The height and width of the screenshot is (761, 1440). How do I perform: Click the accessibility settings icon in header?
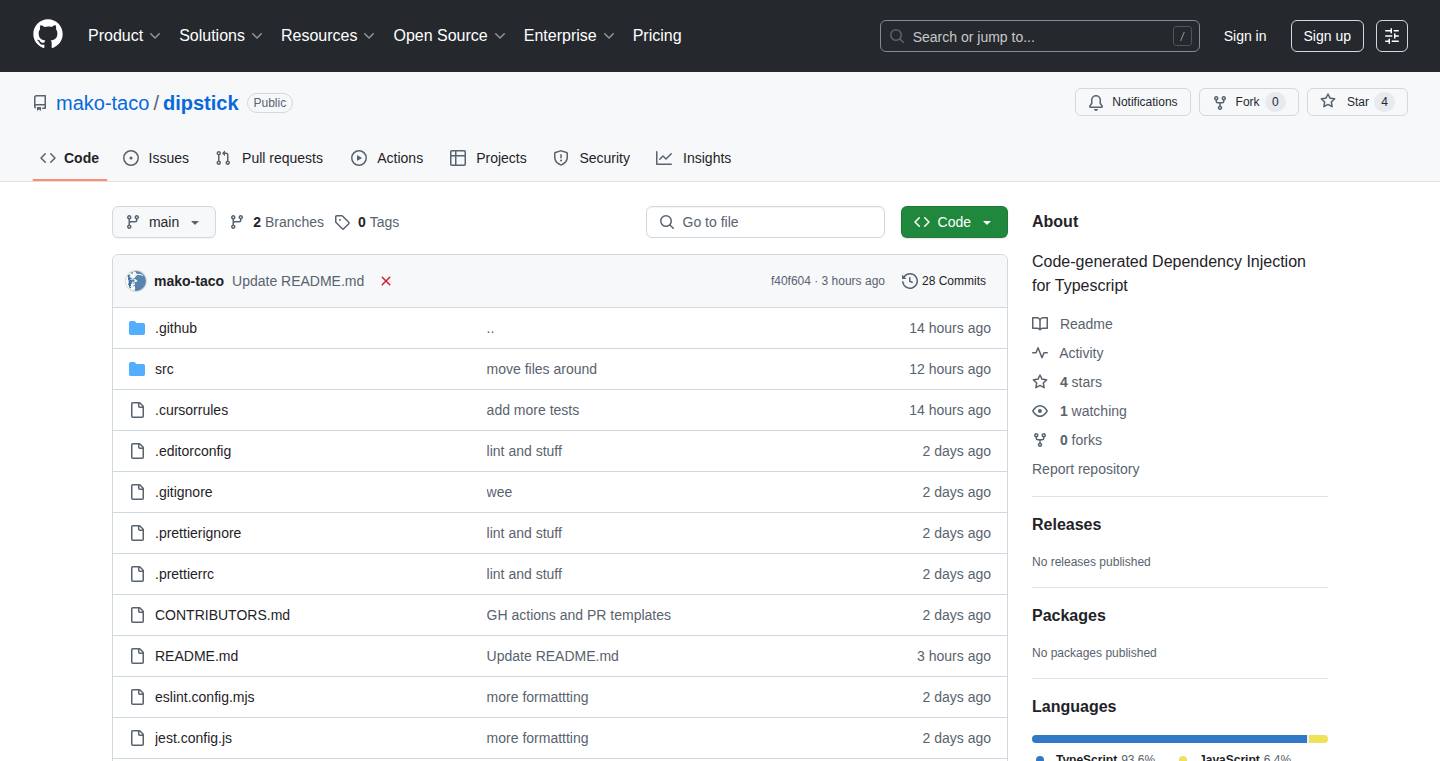pos(1392,36)
